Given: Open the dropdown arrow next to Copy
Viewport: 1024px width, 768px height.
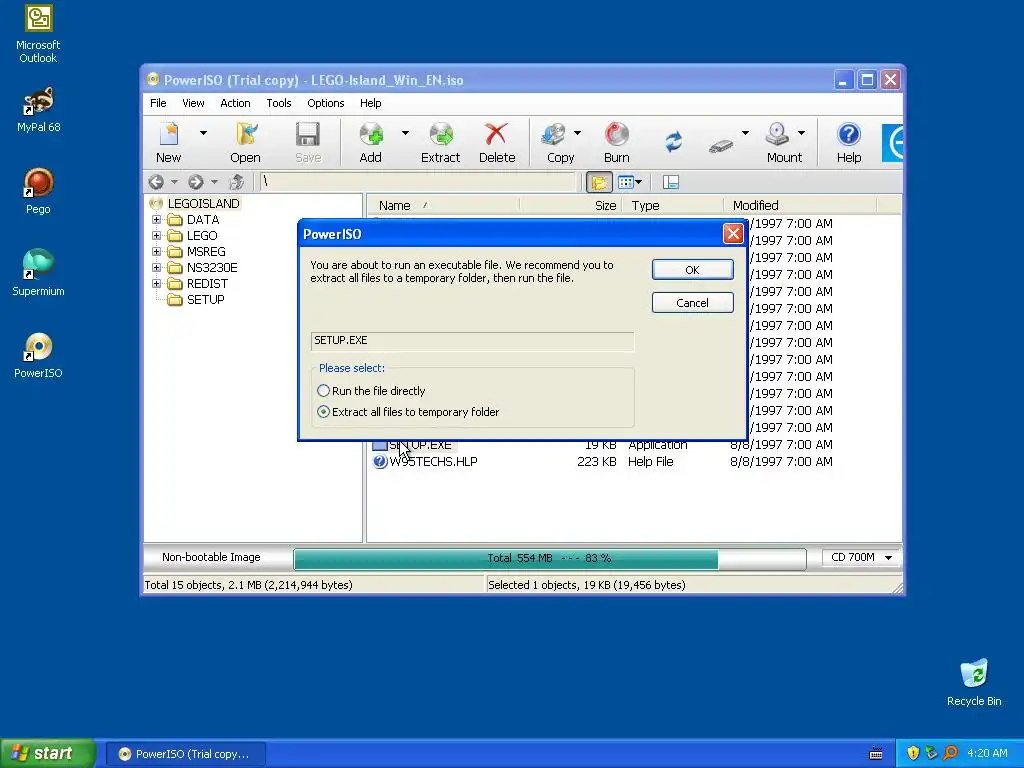Looking at the screenshot, I should pyautogui.click(x=577, y=133).
